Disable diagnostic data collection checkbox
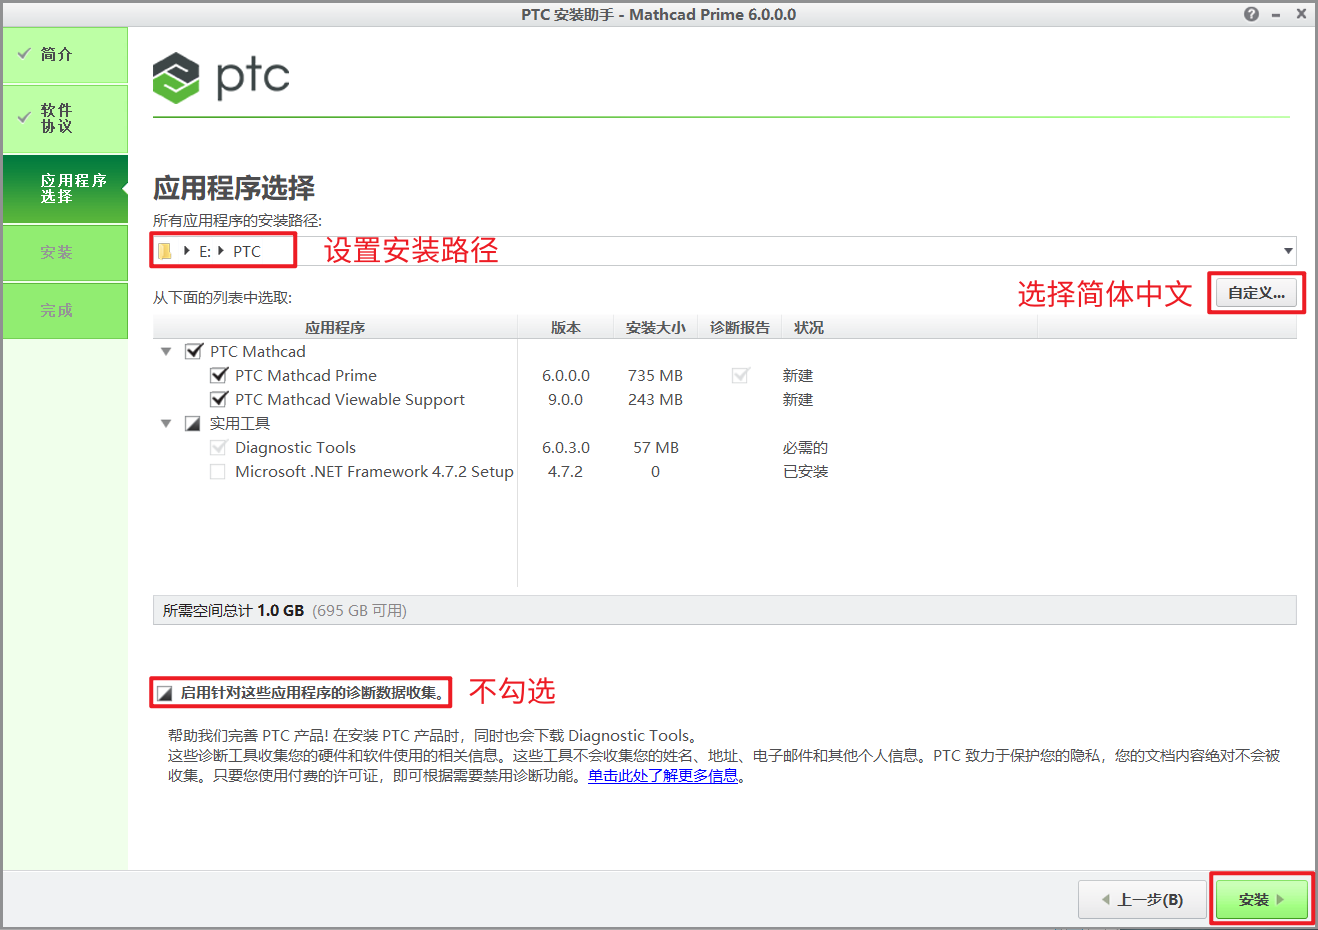The height and width of the screenshot is (930, 1318). point(165,693)
